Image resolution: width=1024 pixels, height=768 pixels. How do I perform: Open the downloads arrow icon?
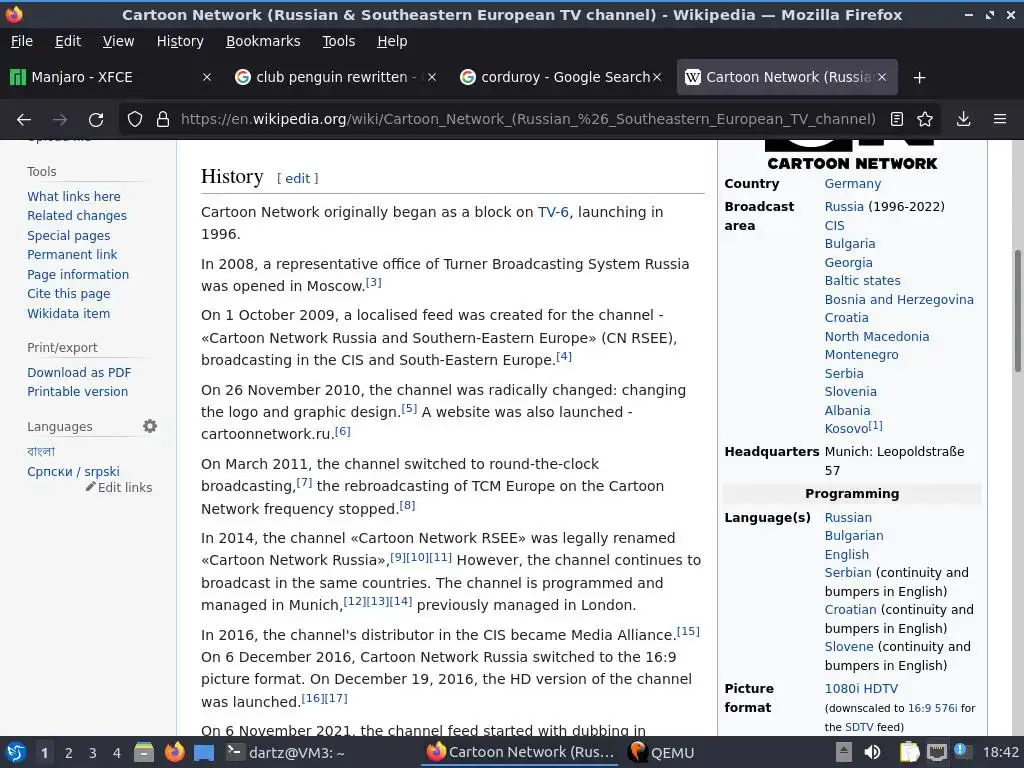coord(963,119)
